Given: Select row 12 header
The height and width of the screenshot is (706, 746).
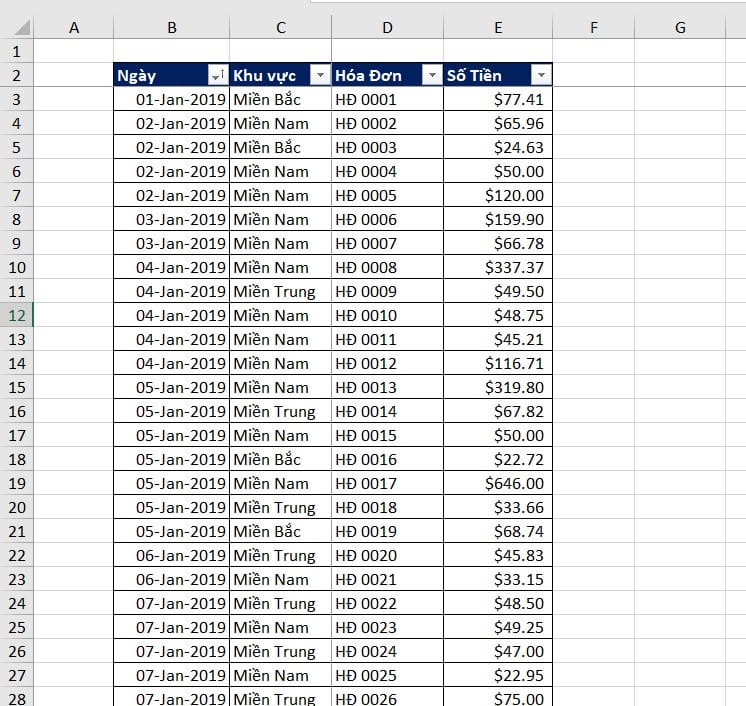Looking at the screenshot, I should (x=17, y=315).
